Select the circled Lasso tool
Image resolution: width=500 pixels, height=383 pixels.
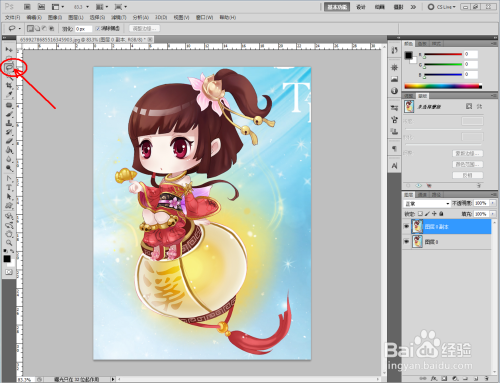tap(9, 67)
